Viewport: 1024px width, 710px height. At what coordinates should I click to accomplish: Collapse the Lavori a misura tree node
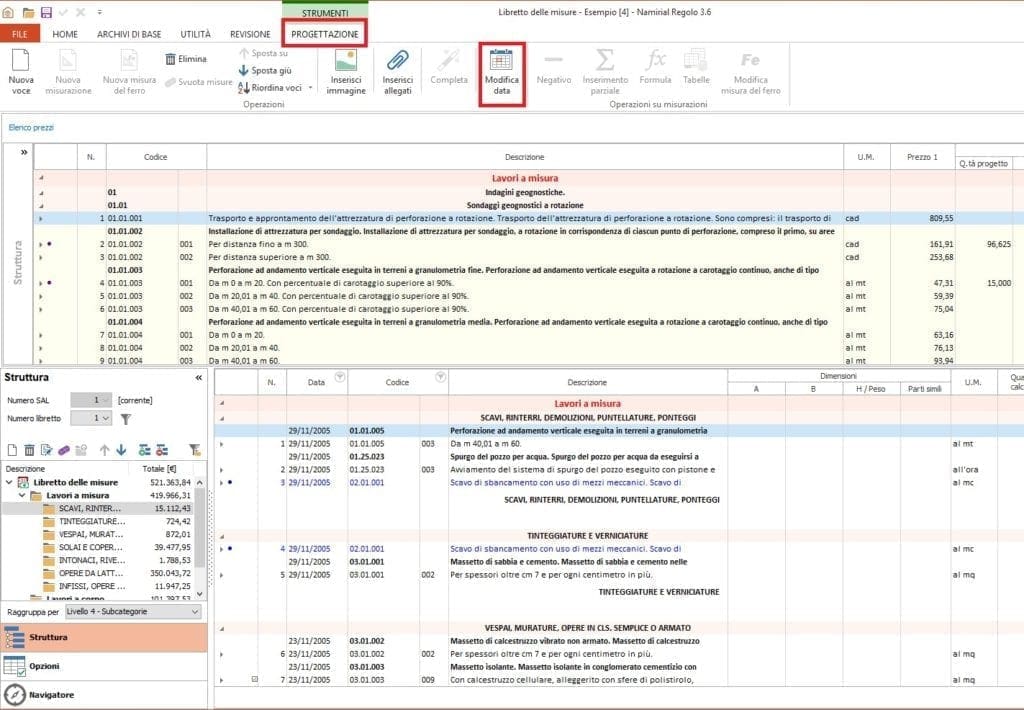pos(22,495)
